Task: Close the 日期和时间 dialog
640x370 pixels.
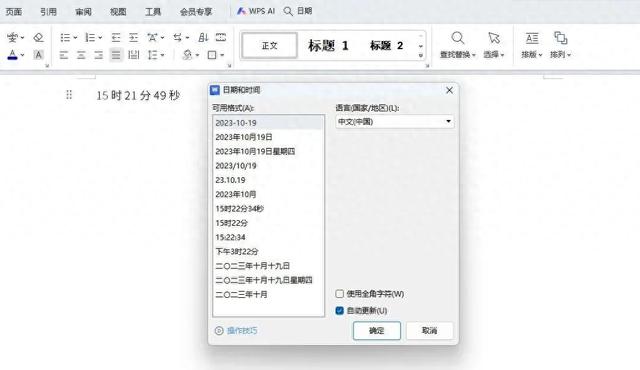Action: (449, 90)
